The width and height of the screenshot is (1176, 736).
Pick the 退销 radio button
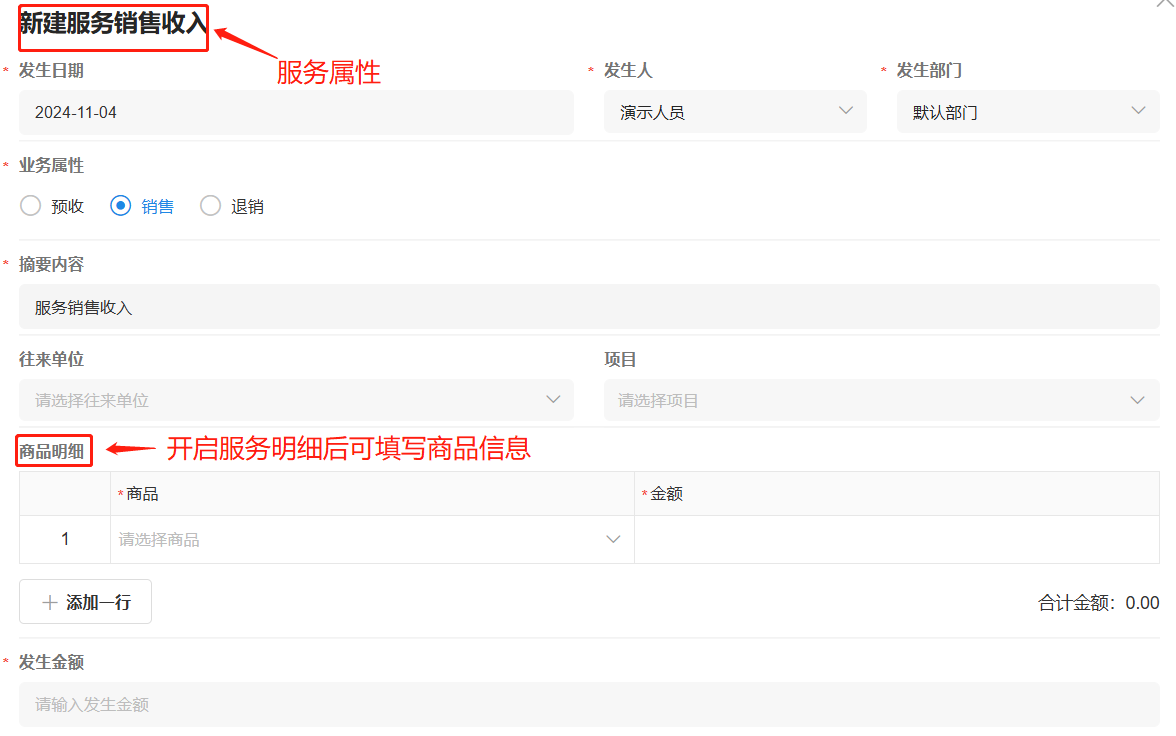tap(211, 206)
